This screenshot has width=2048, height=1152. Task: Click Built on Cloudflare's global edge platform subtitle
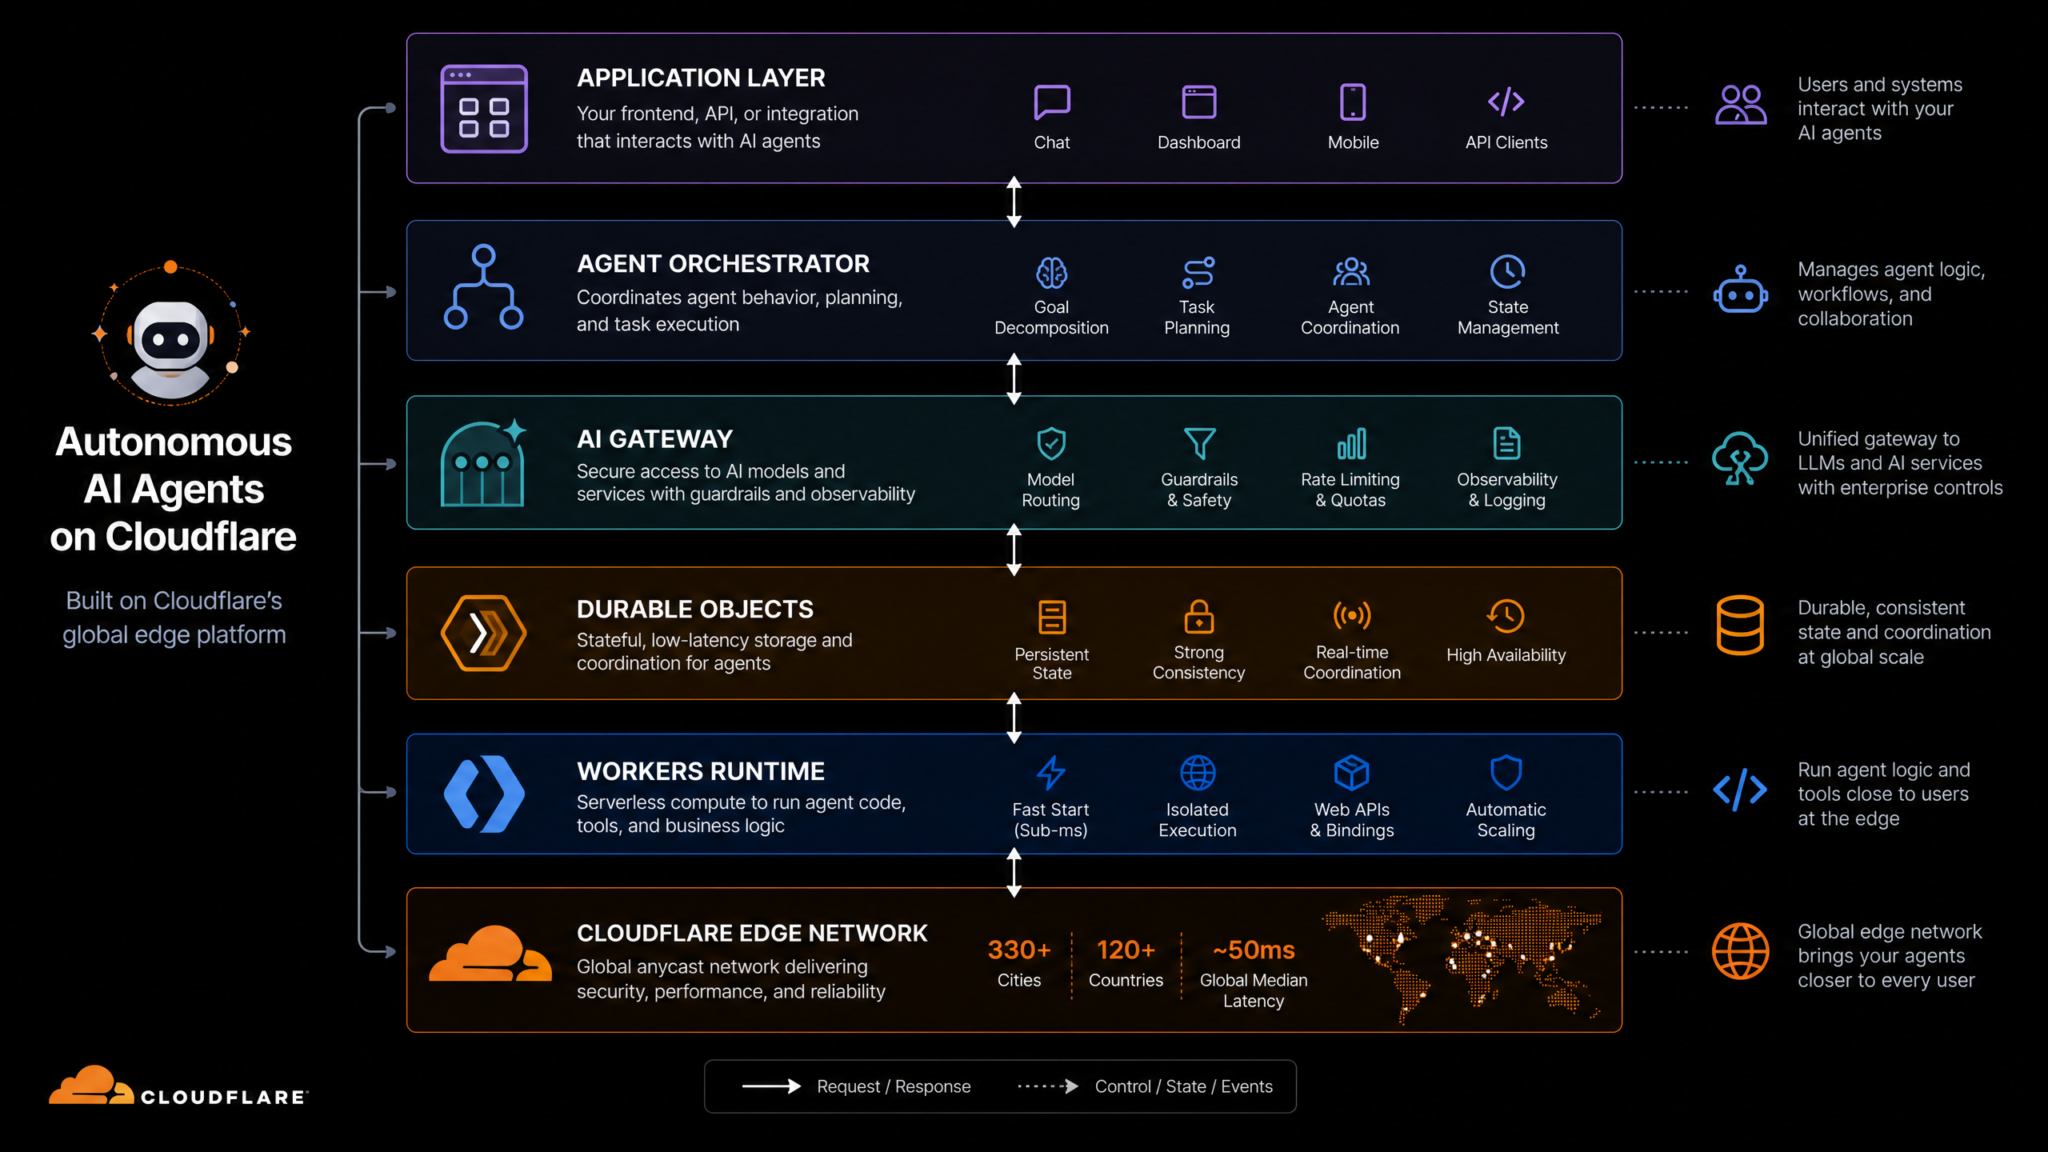174,617
